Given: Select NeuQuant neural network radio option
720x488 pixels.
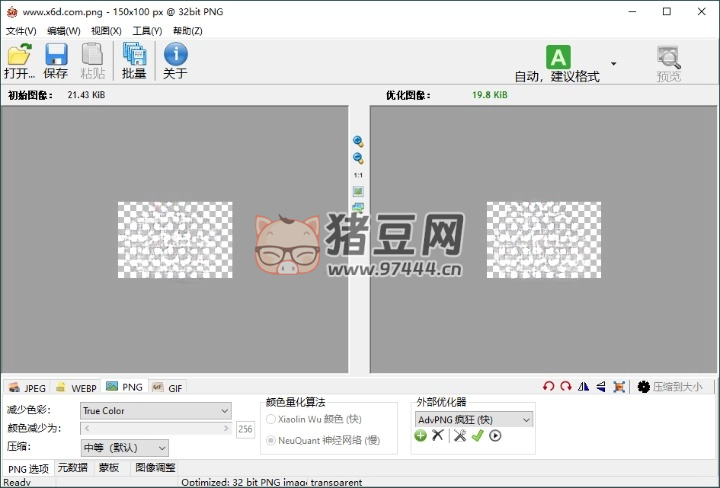Looking at the screenshot, I should [271, 440].
